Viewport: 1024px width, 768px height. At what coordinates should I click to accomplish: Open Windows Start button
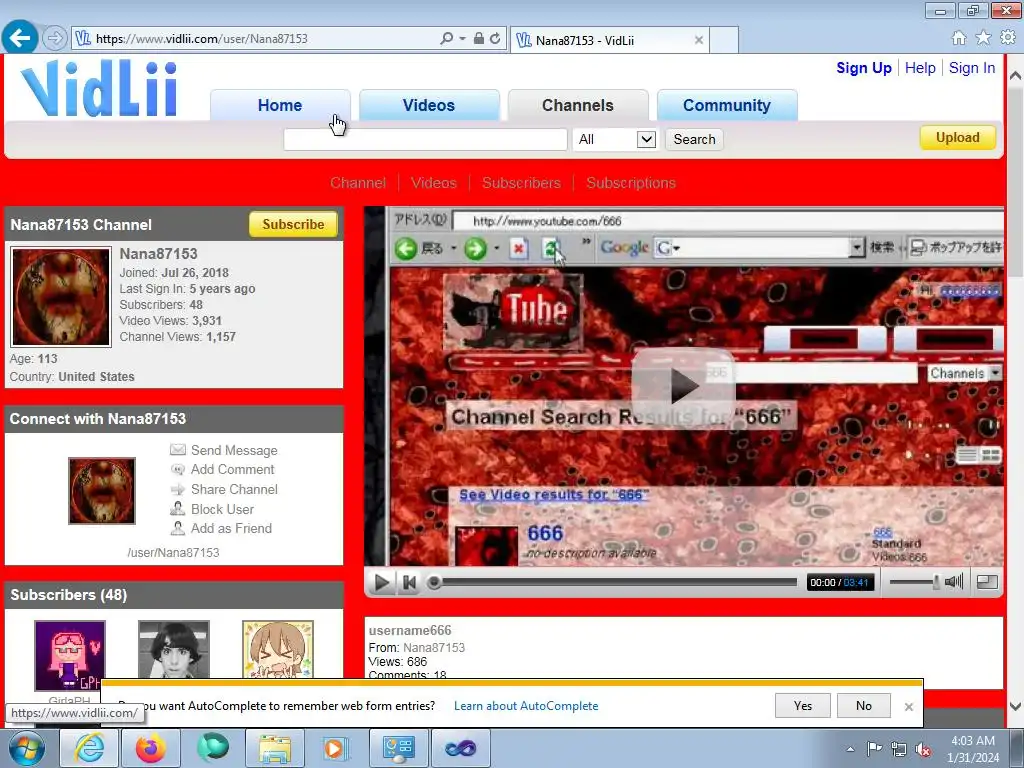(26, 748)
